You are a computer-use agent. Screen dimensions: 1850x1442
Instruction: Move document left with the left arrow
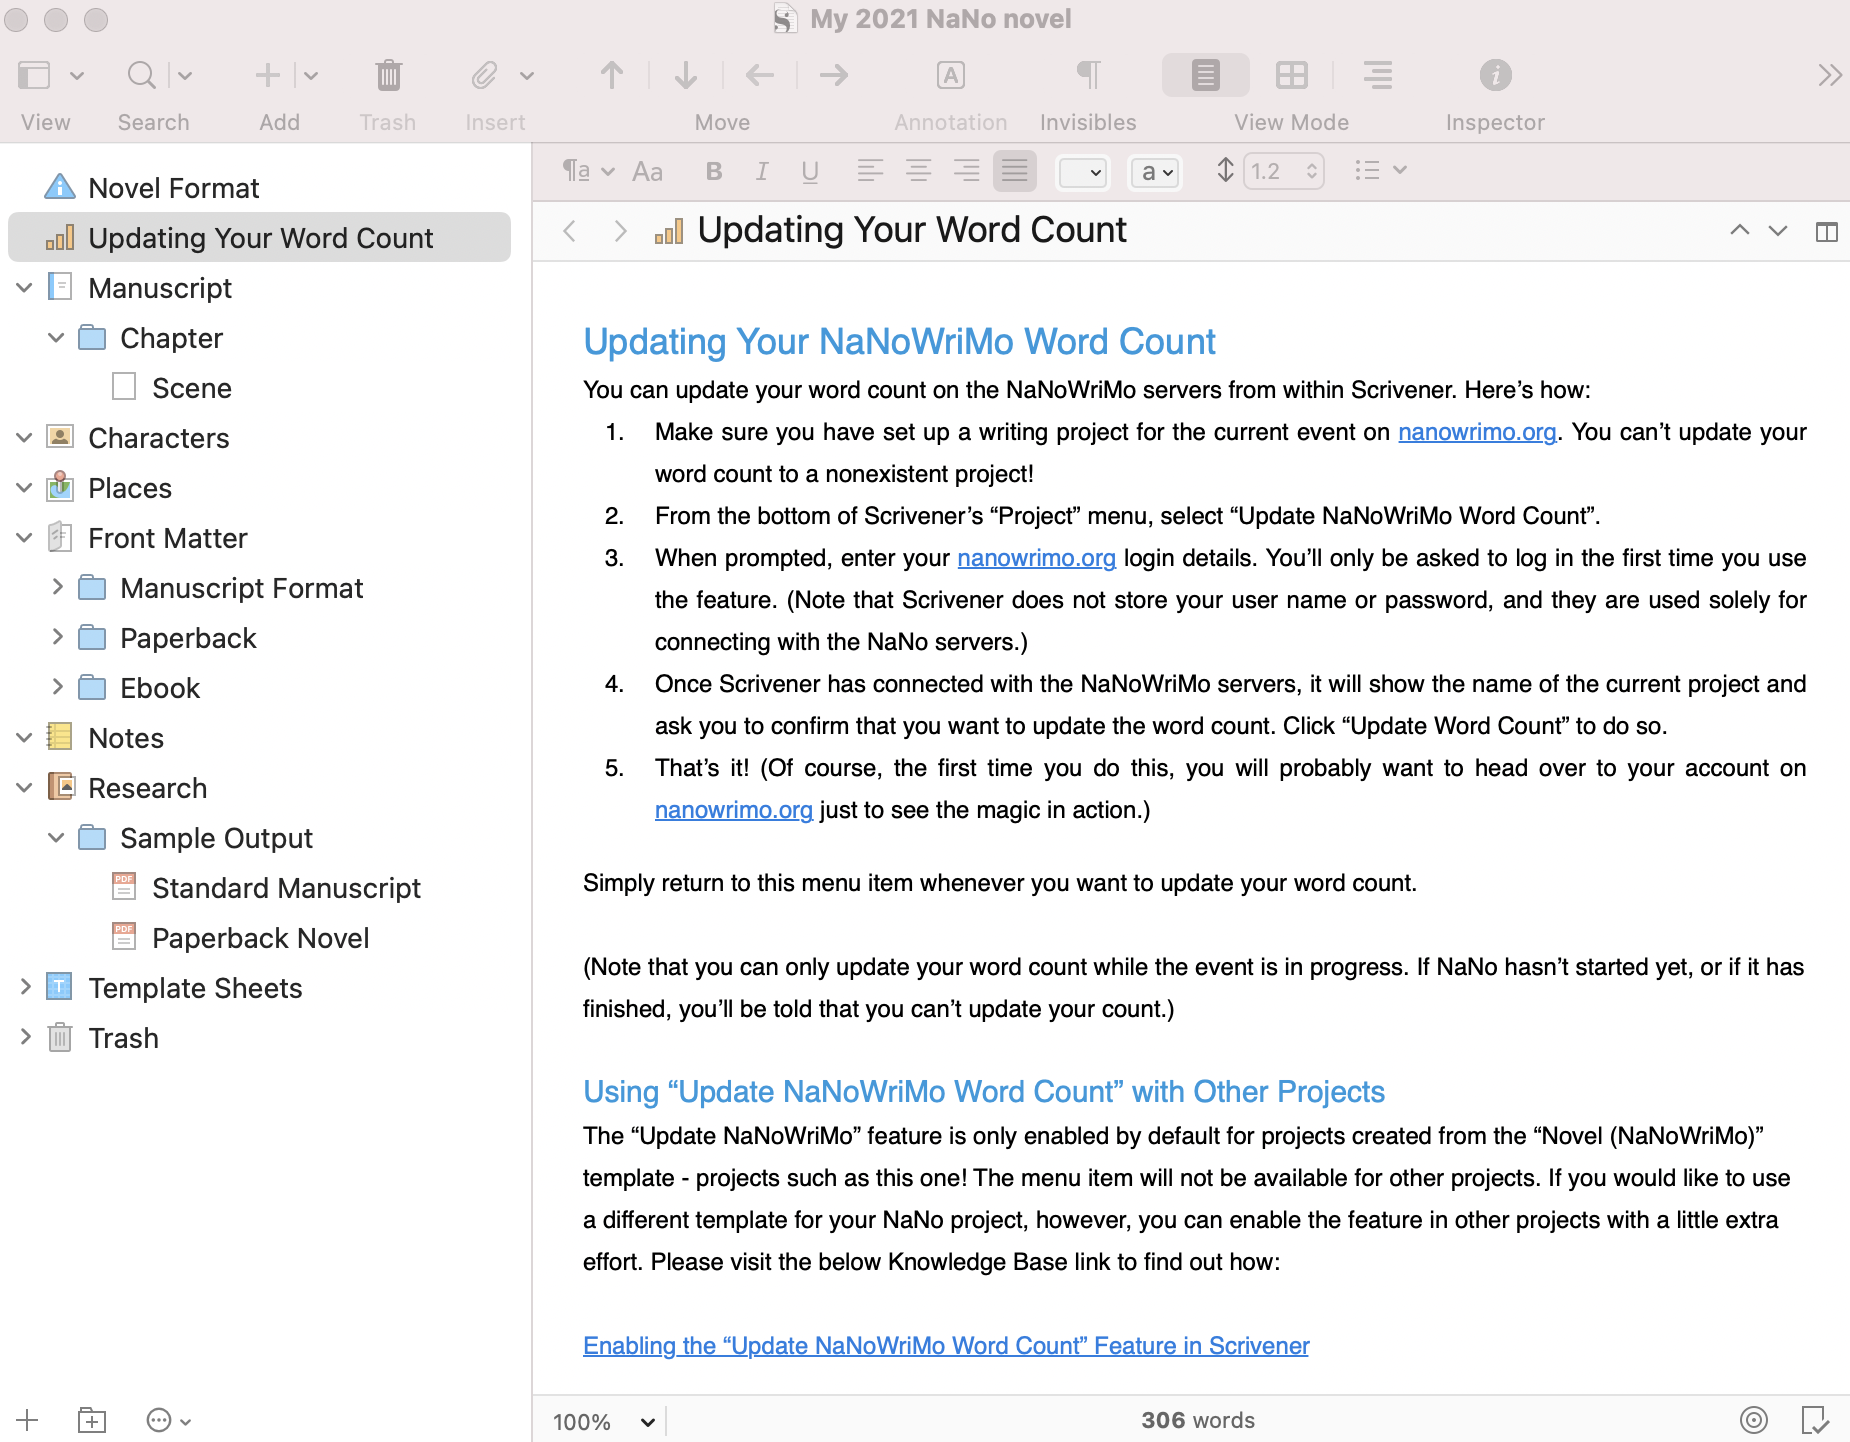coord(760,75)
